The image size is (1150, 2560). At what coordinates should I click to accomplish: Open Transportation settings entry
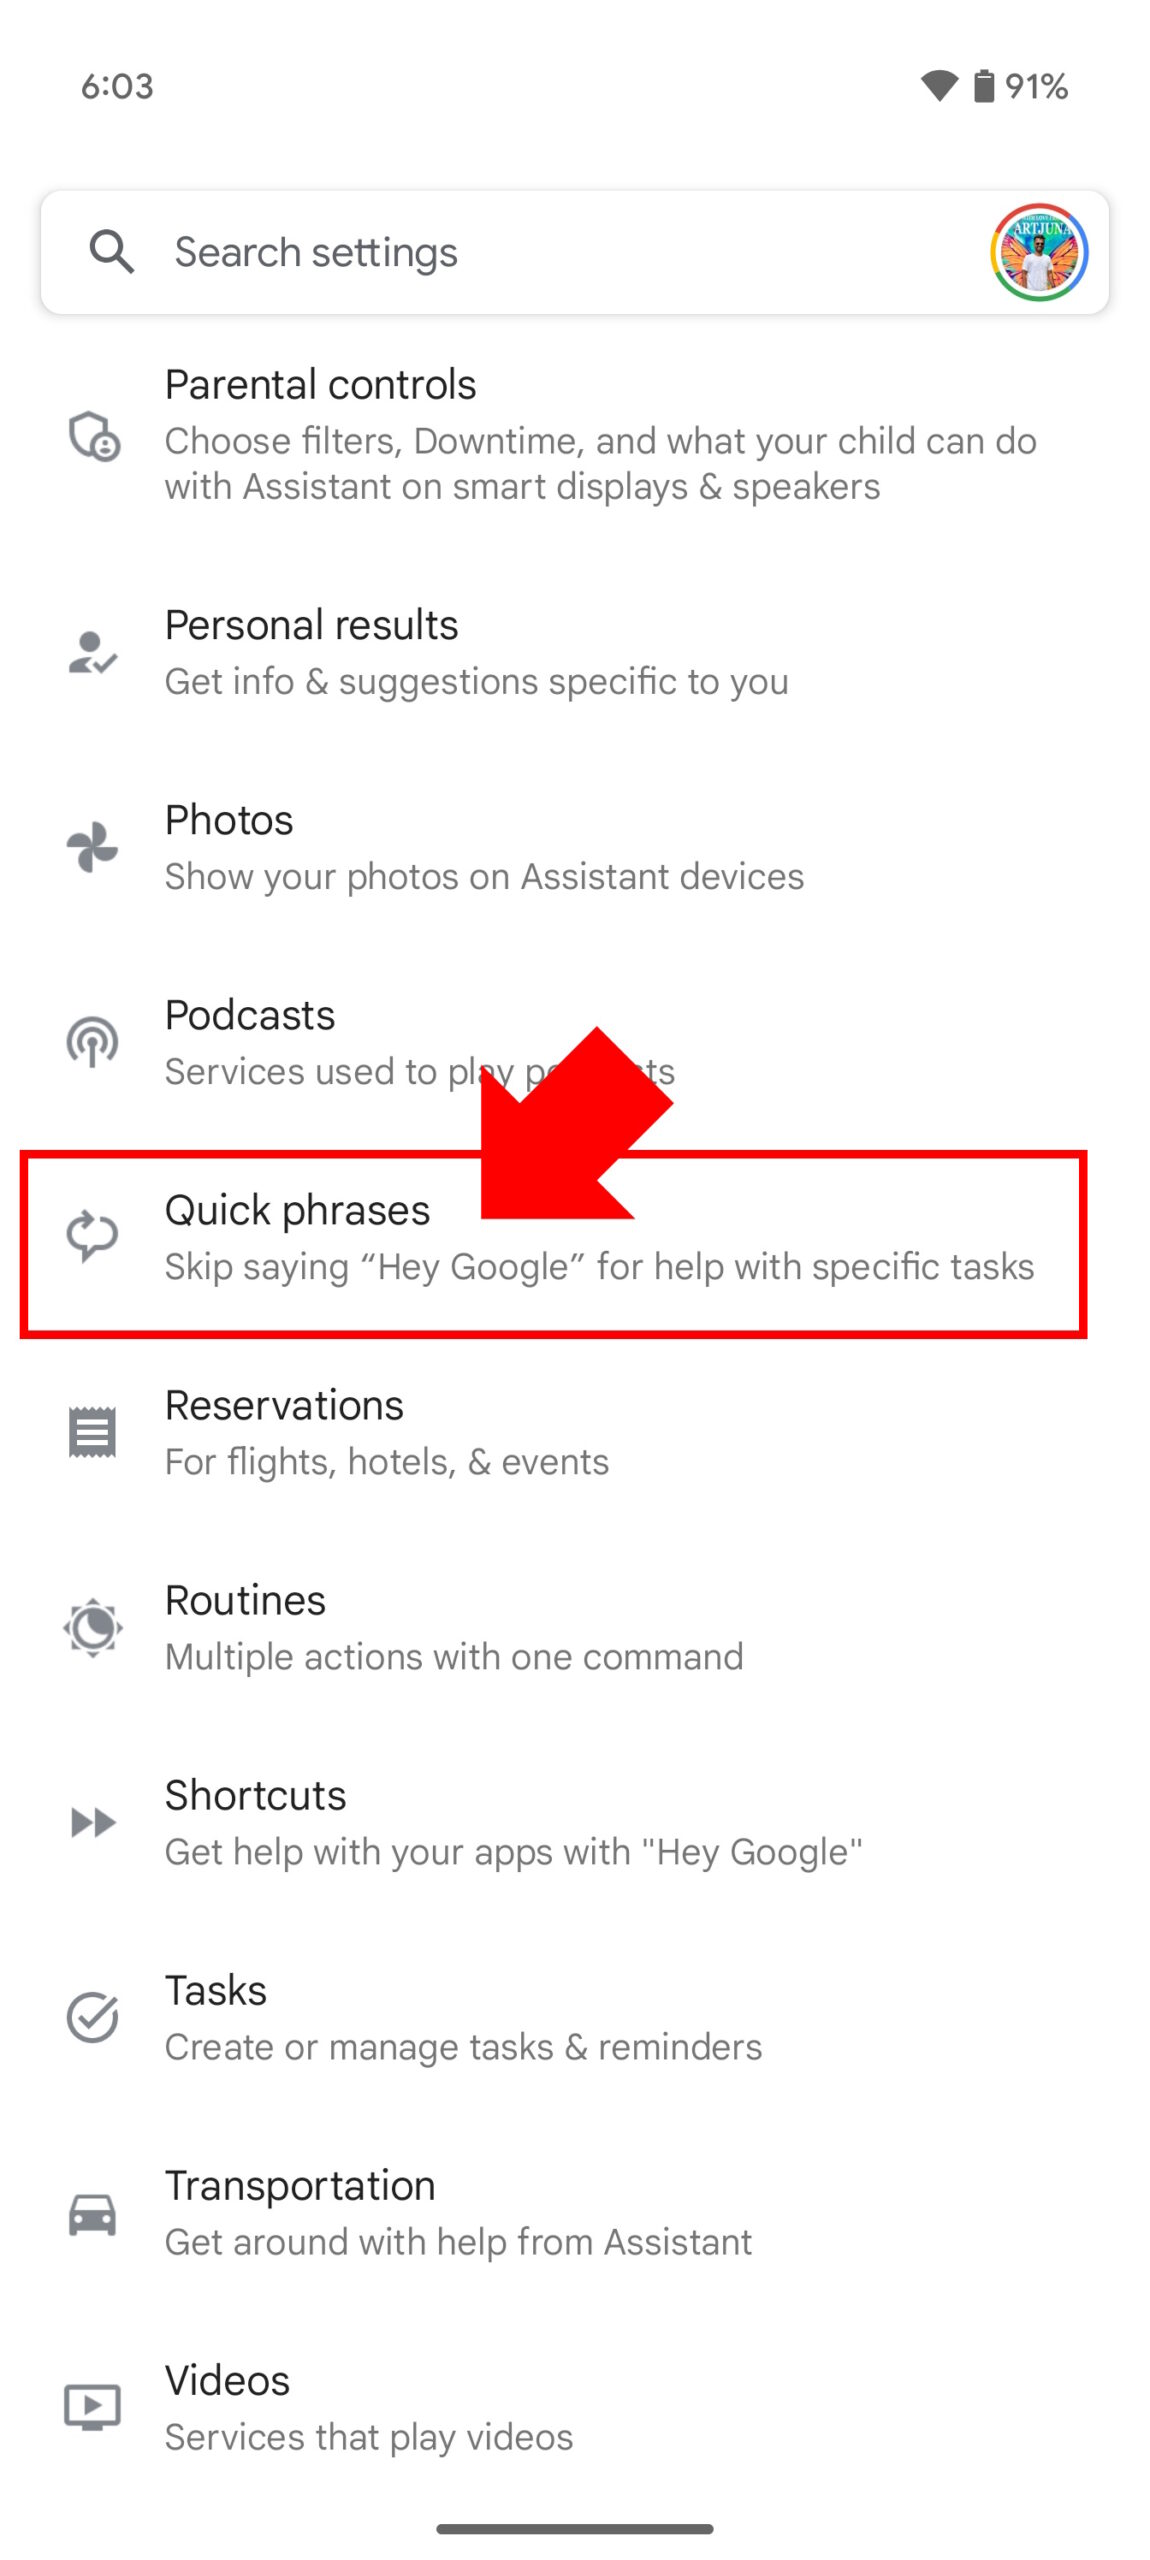(x=458, y=2212)
